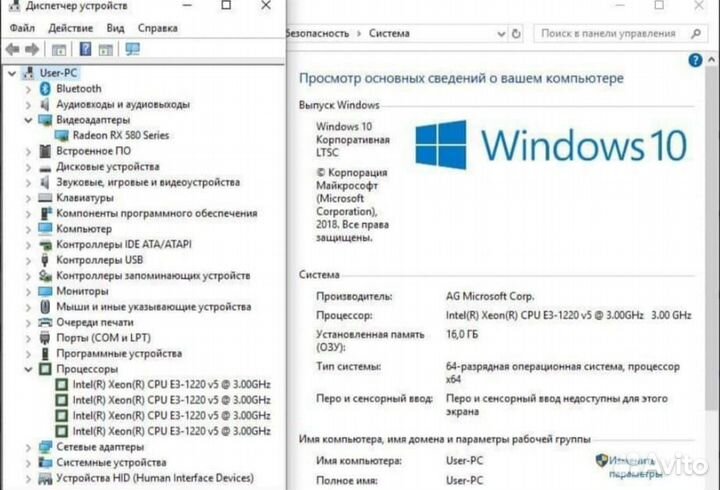This screenshot has height=490, width=720.
Task: Click the blue Help icon in Device Manager toolbar
Action: 86,49
